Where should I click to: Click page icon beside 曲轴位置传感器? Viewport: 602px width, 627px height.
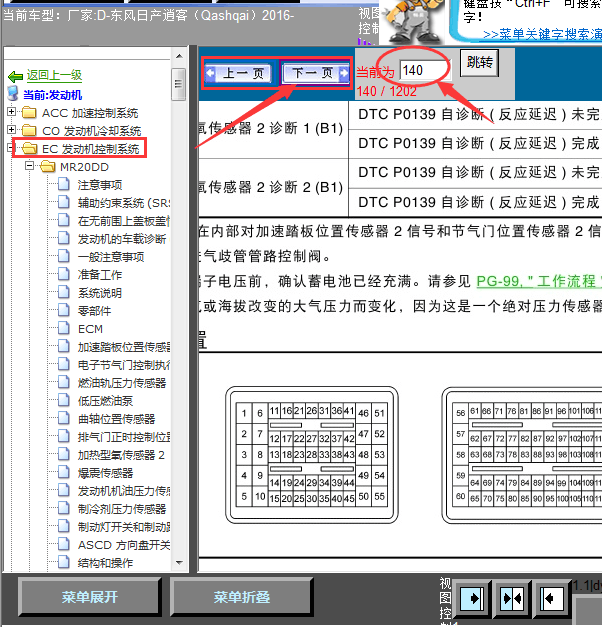tap(64, 418)
